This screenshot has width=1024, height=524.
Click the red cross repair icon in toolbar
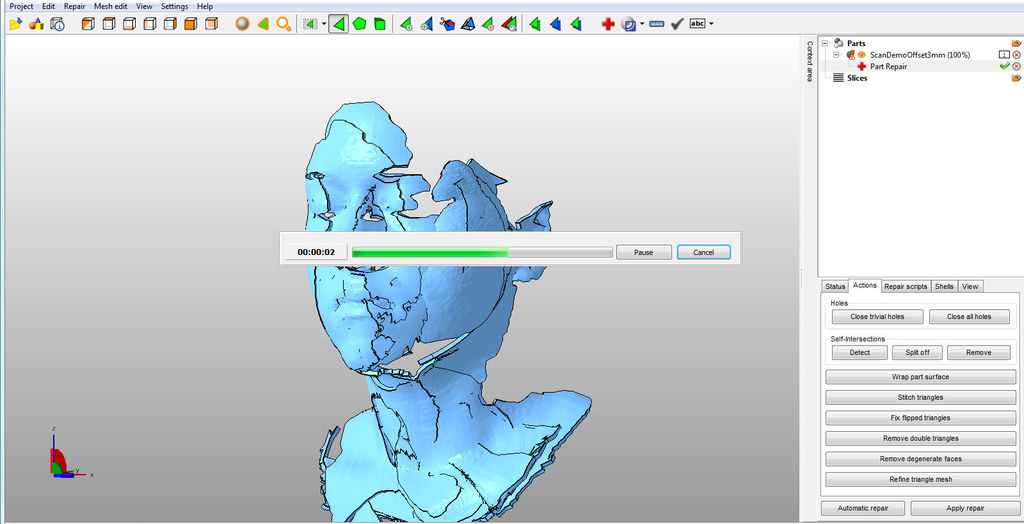tap(608, 24)
